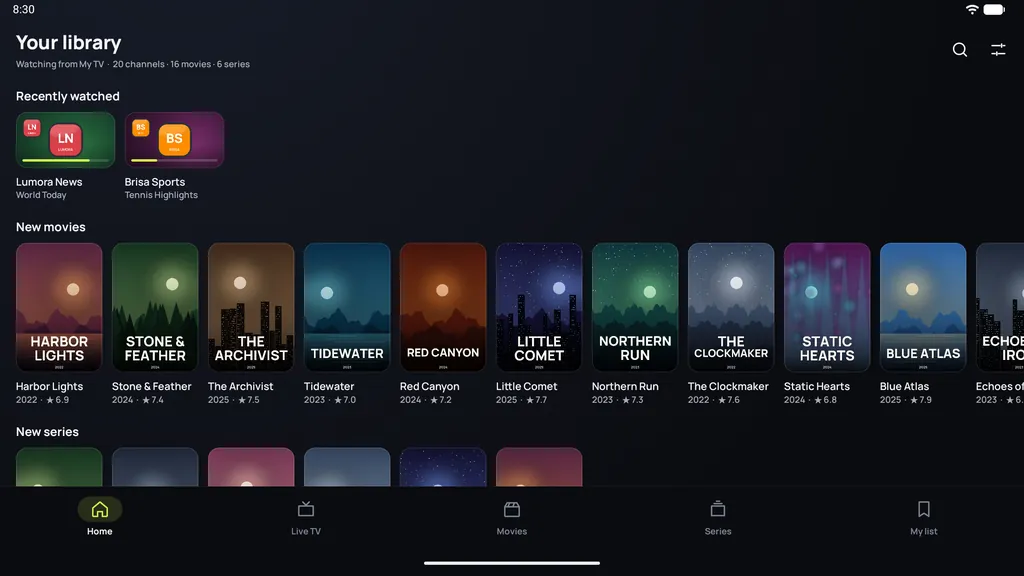Go to the Live TV tab
This screenshot has height=576, width=1024.
coord(306,519)
